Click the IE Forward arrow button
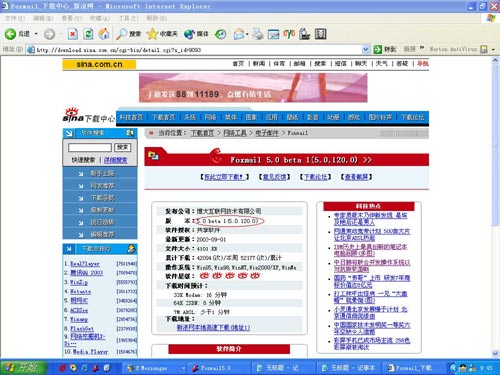Screen dimensions: 500x375 [x=49, y=34]
